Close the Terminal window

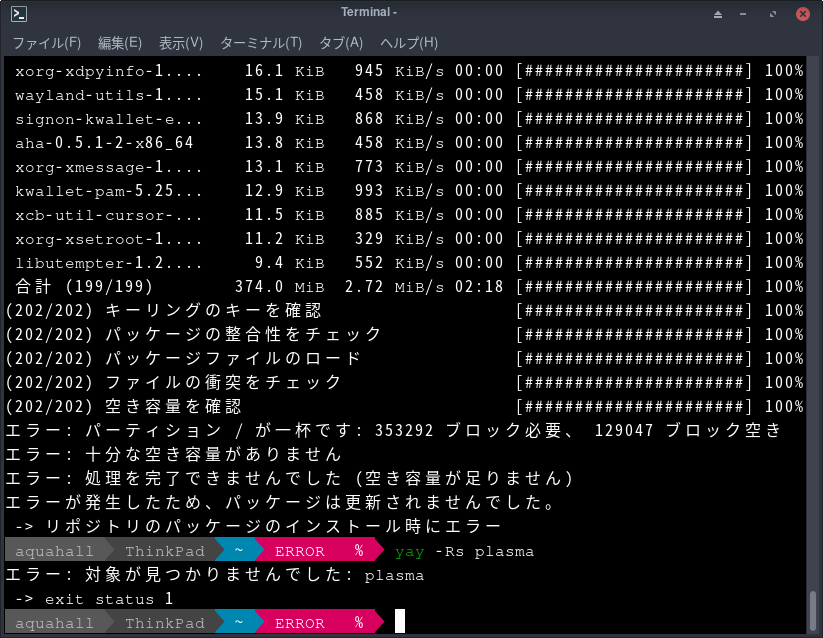click(803, 14)
